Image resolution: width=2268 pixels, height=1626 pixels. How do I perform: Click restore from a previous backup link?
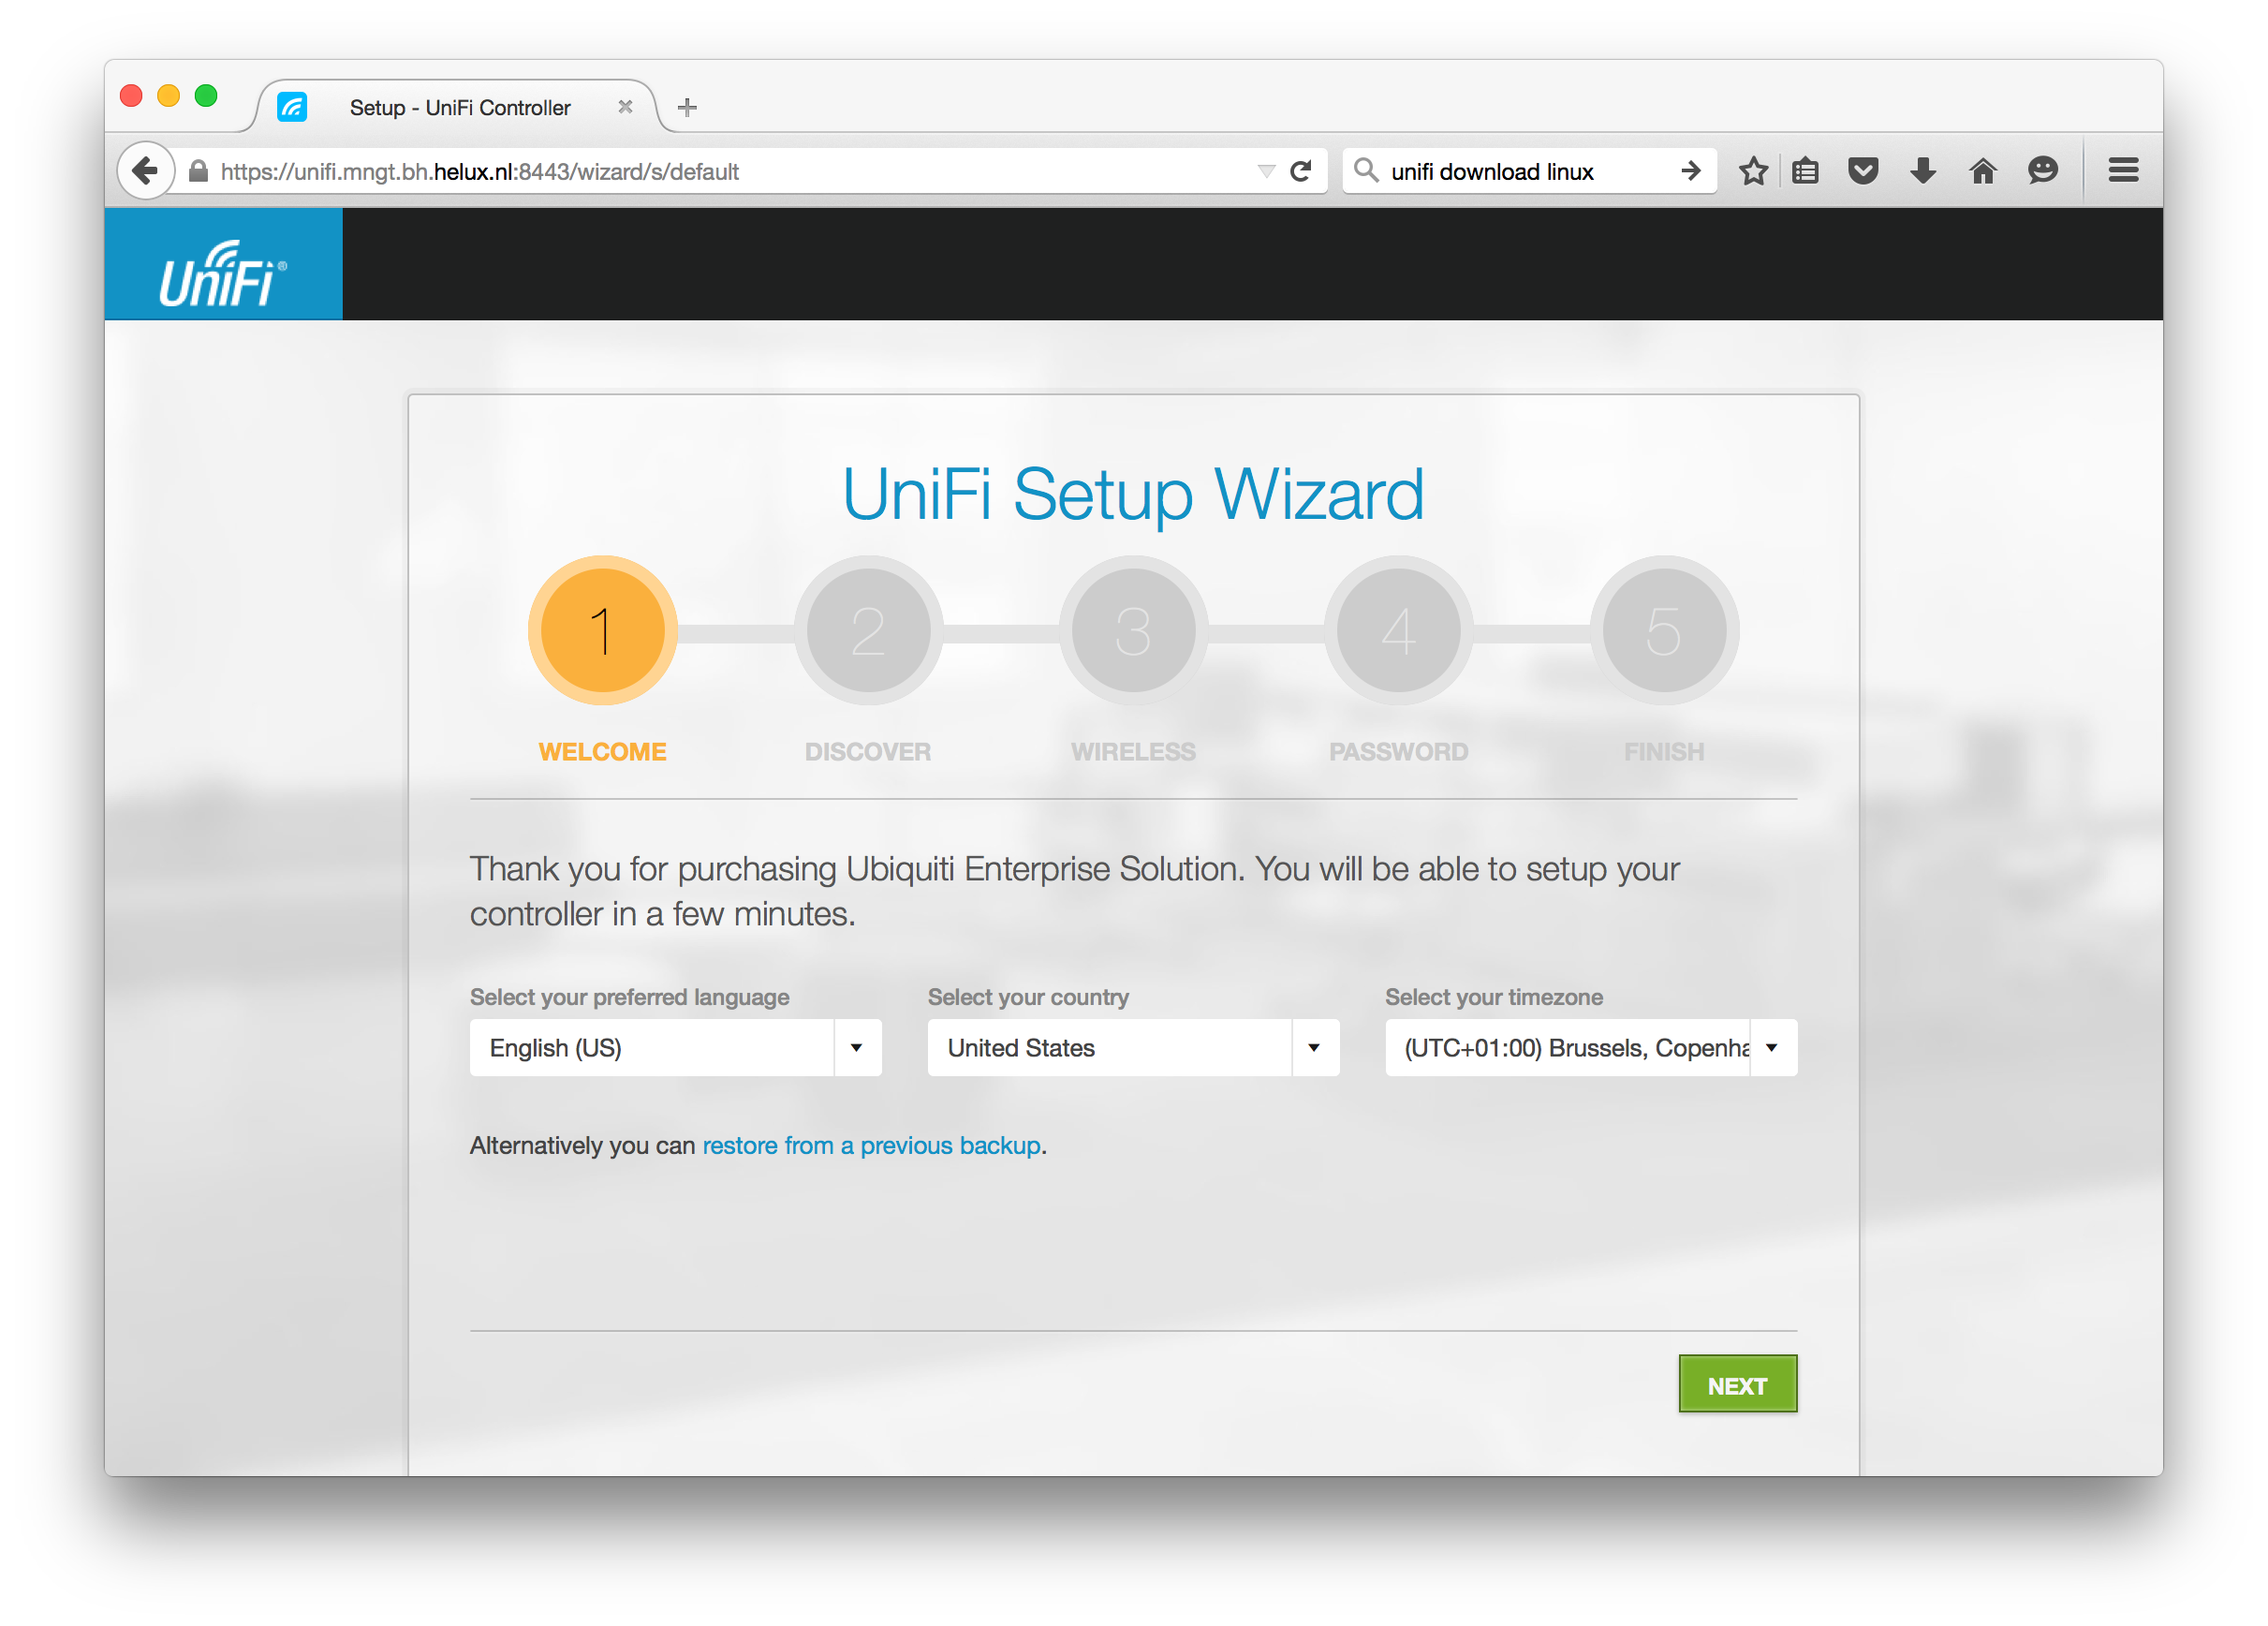pyautogui.click(x=871, y=1145)
